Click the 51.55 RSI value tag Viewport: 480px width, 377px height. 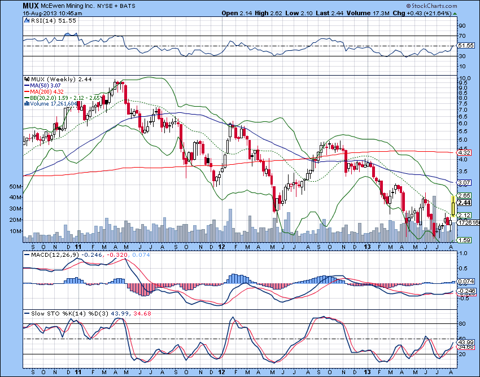[x=466, y=46]
